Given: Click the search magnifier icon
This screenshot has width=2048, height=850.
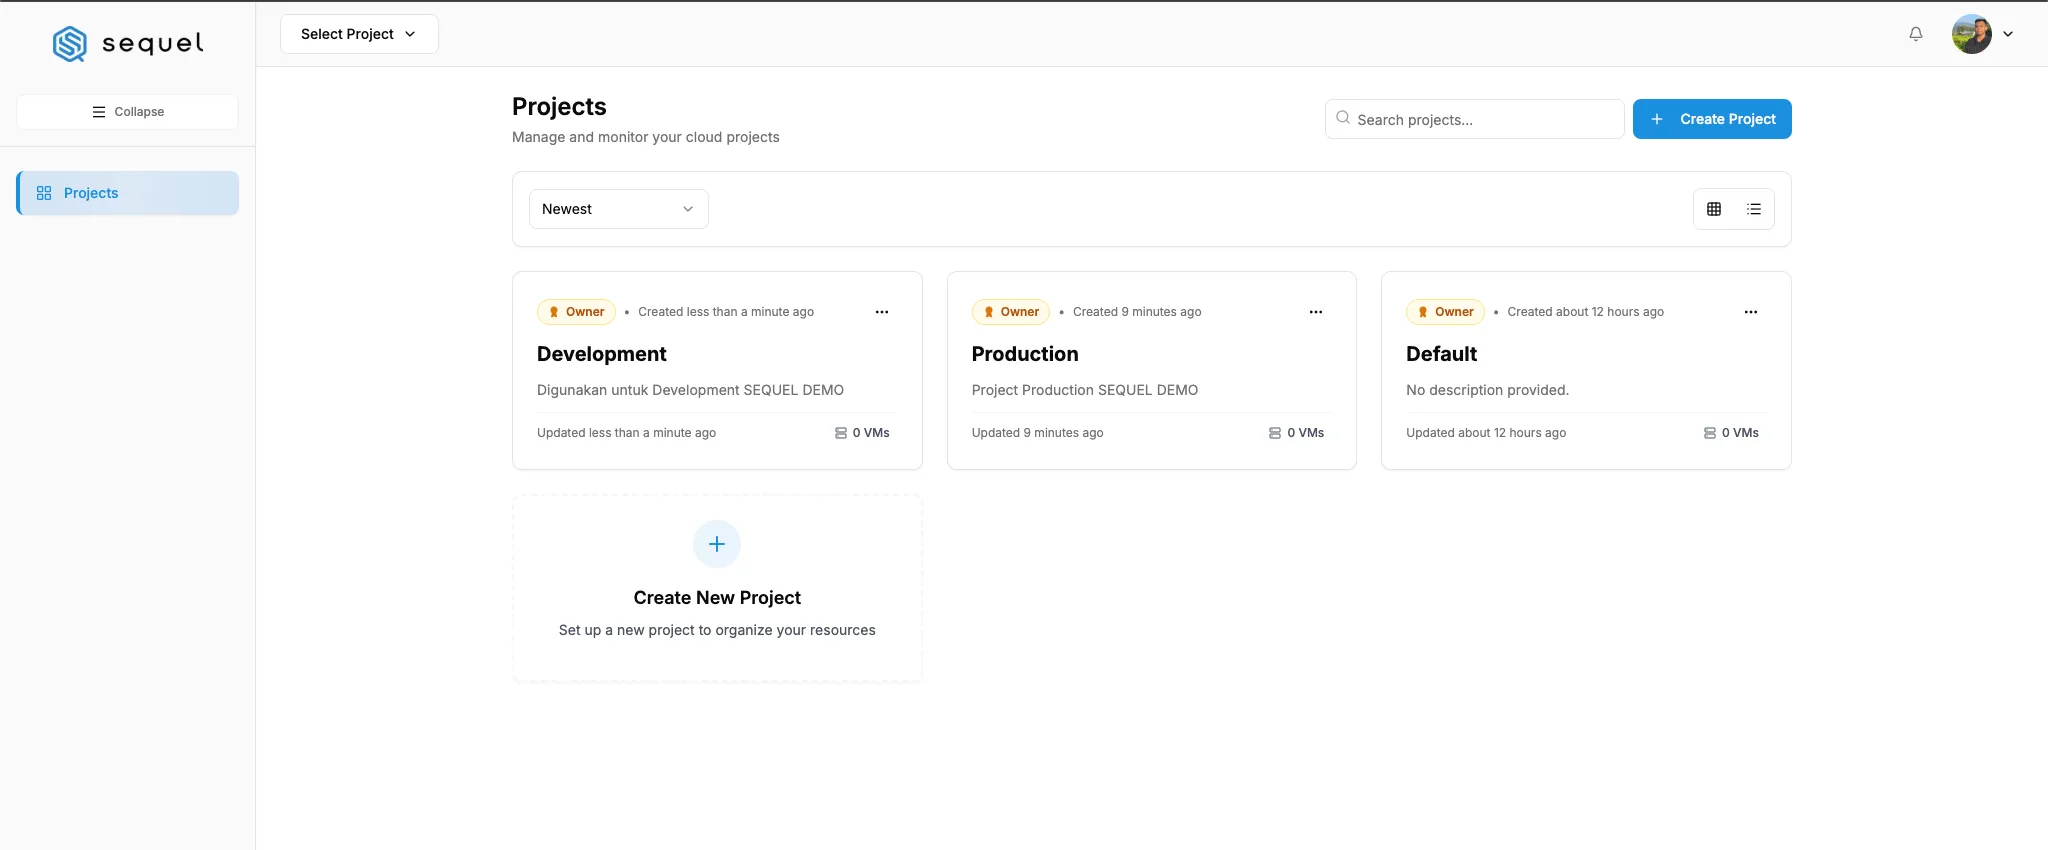Looking at the screenshot, I should click(x=1343, y=118).
